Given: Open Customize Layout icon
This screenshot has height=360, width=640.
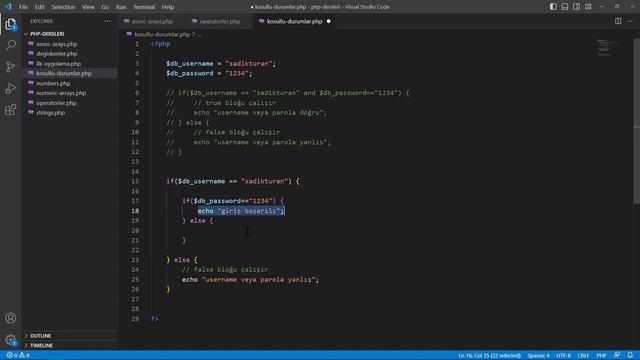Looking at the screenshot, I should pos(588,7).
